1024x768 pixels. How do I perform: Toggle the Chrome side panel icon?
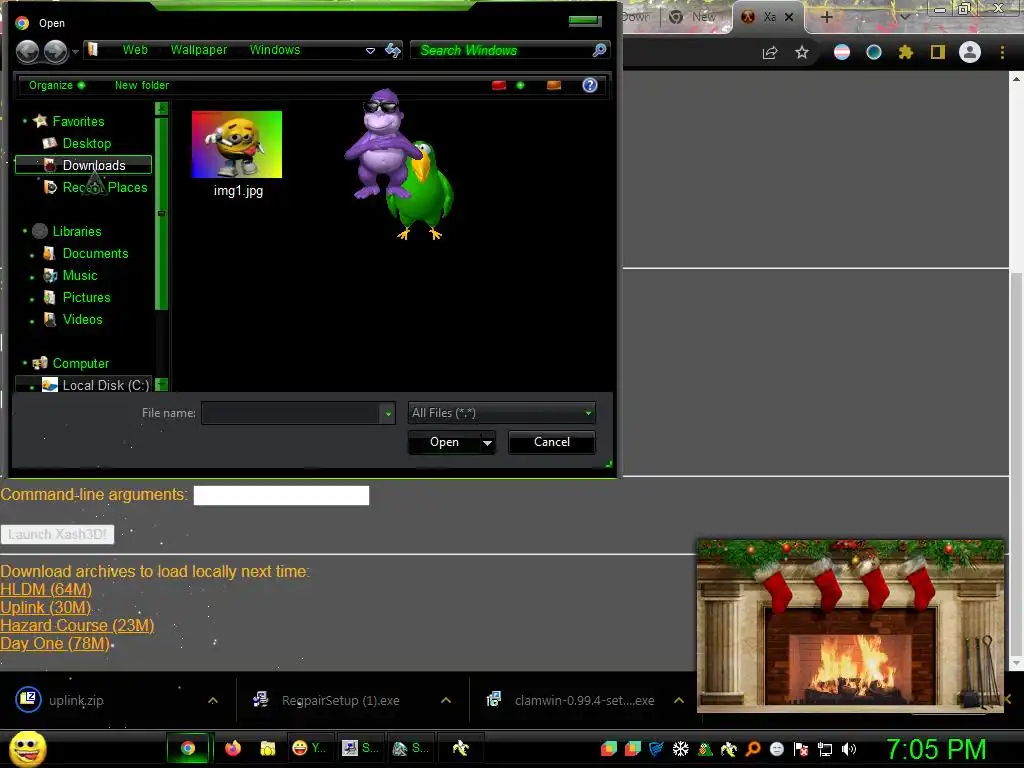938,52
